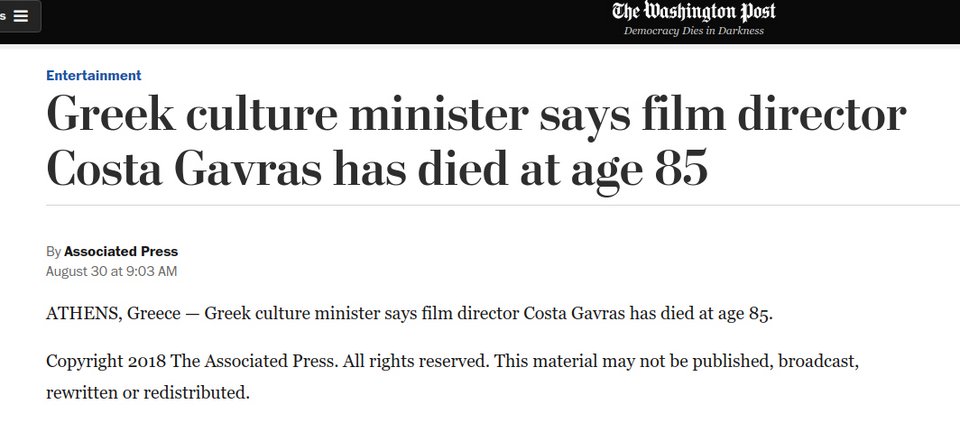Viewport: 960px width, 441px height.
Task: Click 'Costa Gavras' in the article paragraph
Action: 574,314
